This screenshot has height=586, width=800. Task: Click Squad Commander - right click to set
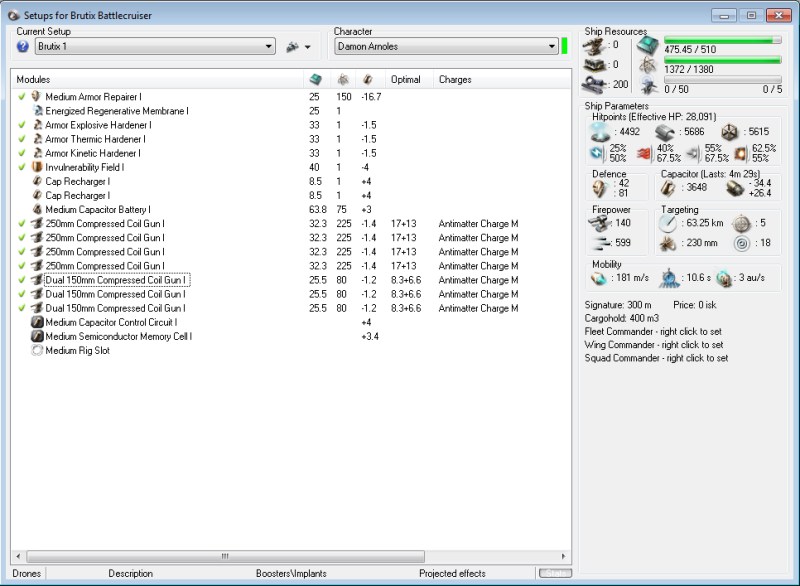coord(656,358)
